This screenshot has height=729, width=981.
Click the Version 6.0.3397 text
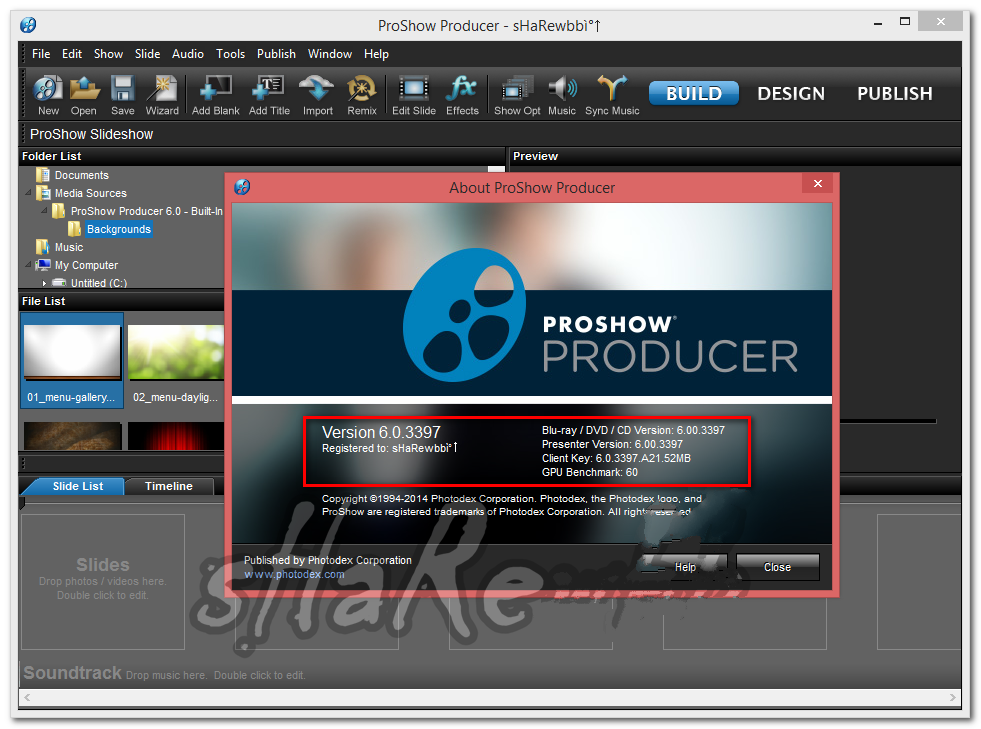381,432
